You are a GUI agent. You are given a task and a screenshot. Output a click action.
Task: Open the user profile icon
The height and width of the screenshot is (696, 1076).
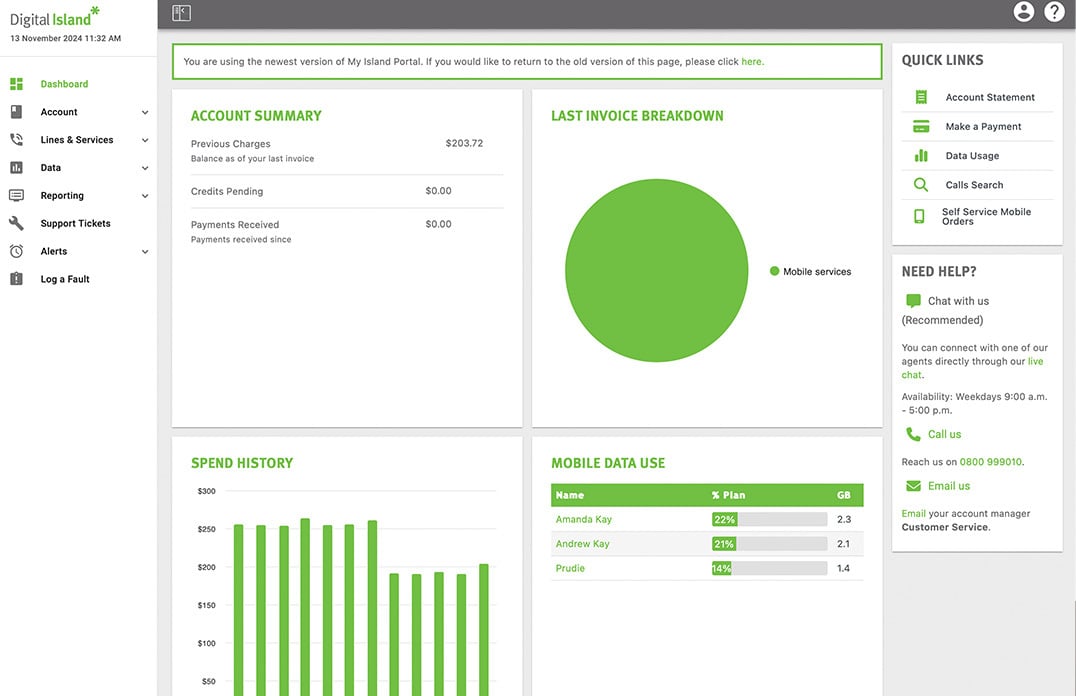pos(1023,12)
